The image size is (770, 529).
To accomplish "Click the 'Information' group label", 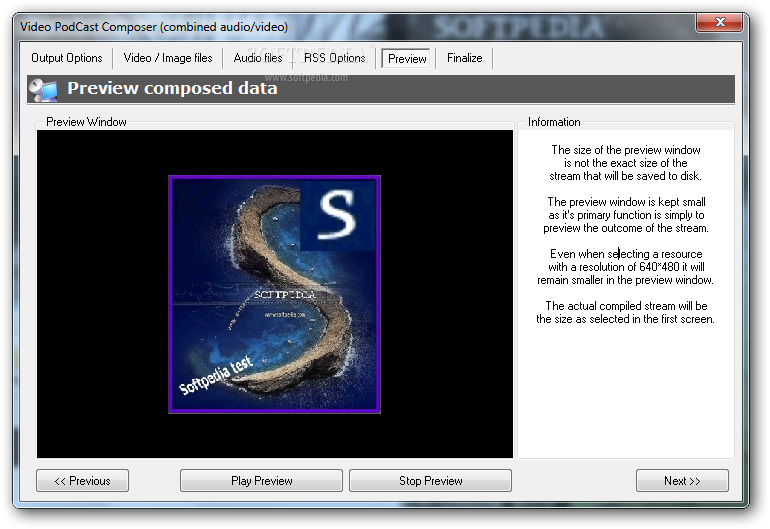I will tap(554, 122).
